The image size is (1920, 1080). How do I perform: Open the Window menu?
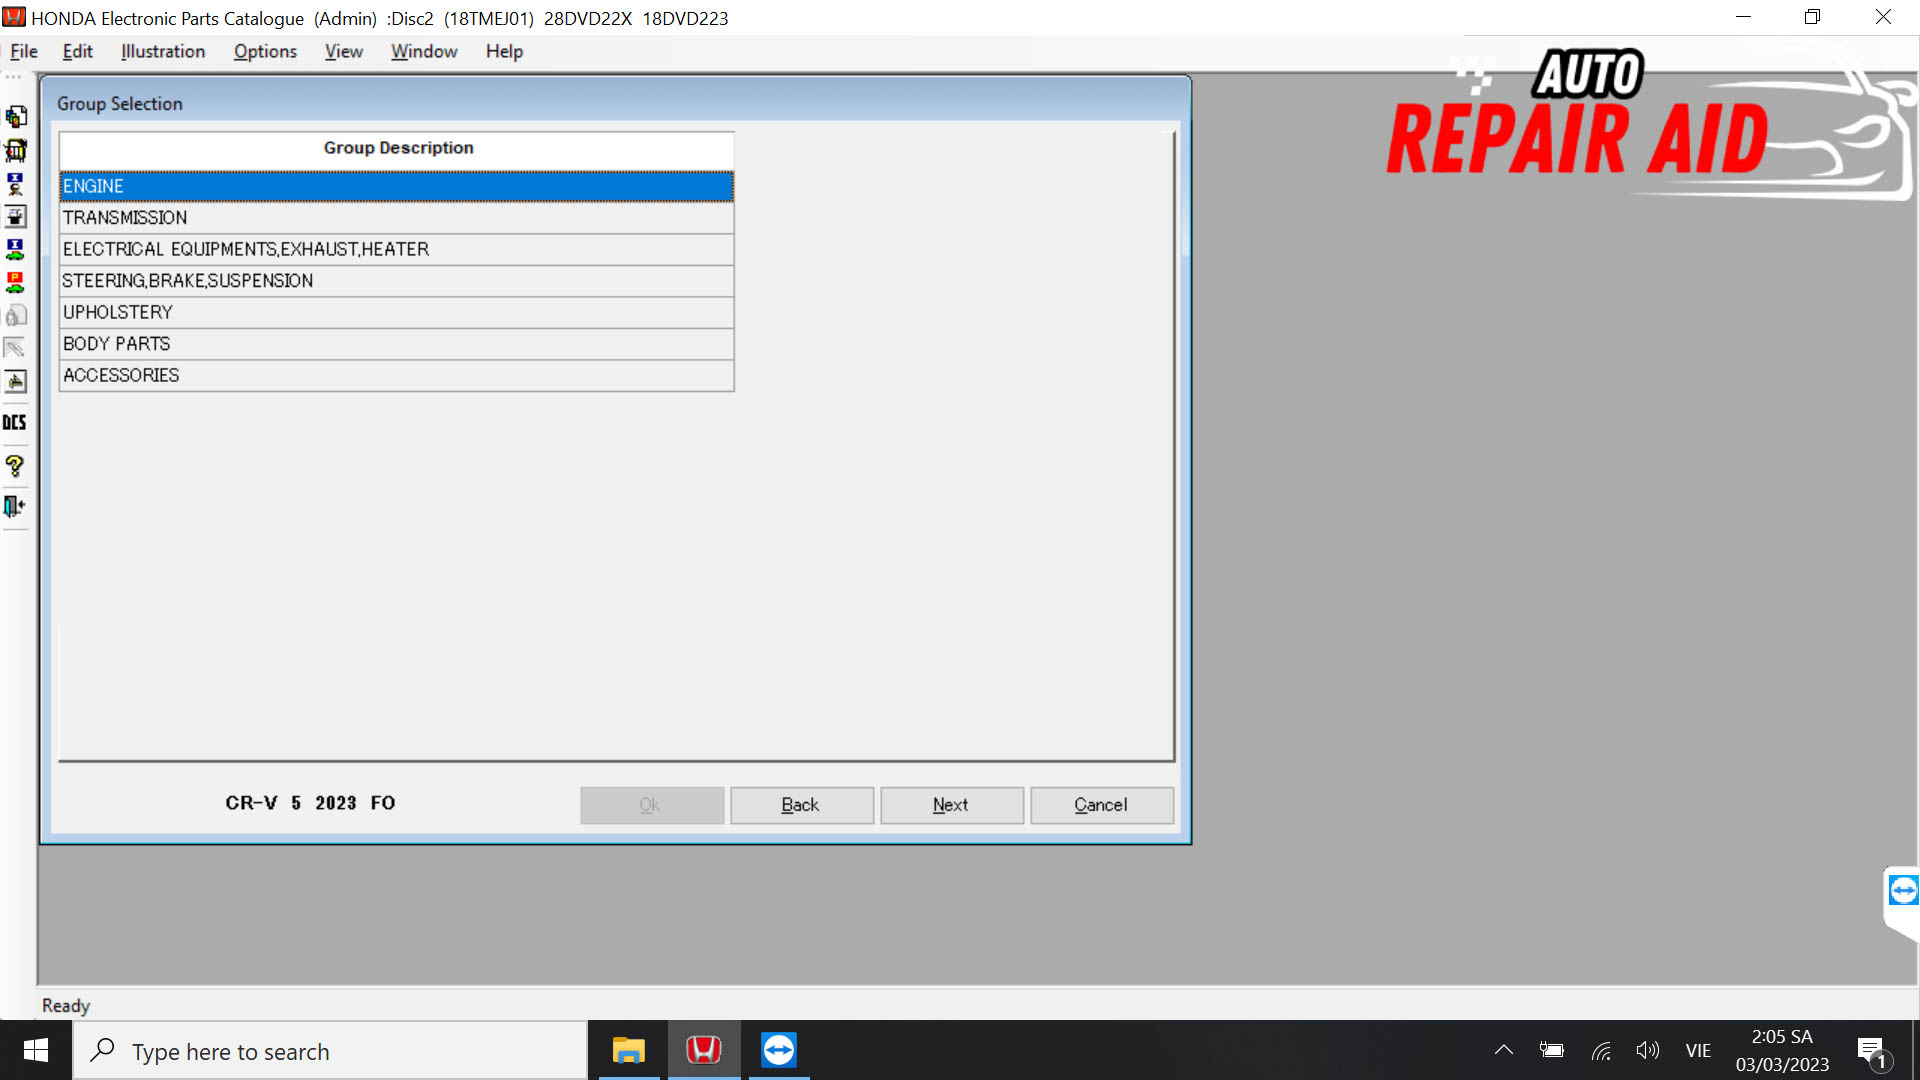tap(424, 51)
